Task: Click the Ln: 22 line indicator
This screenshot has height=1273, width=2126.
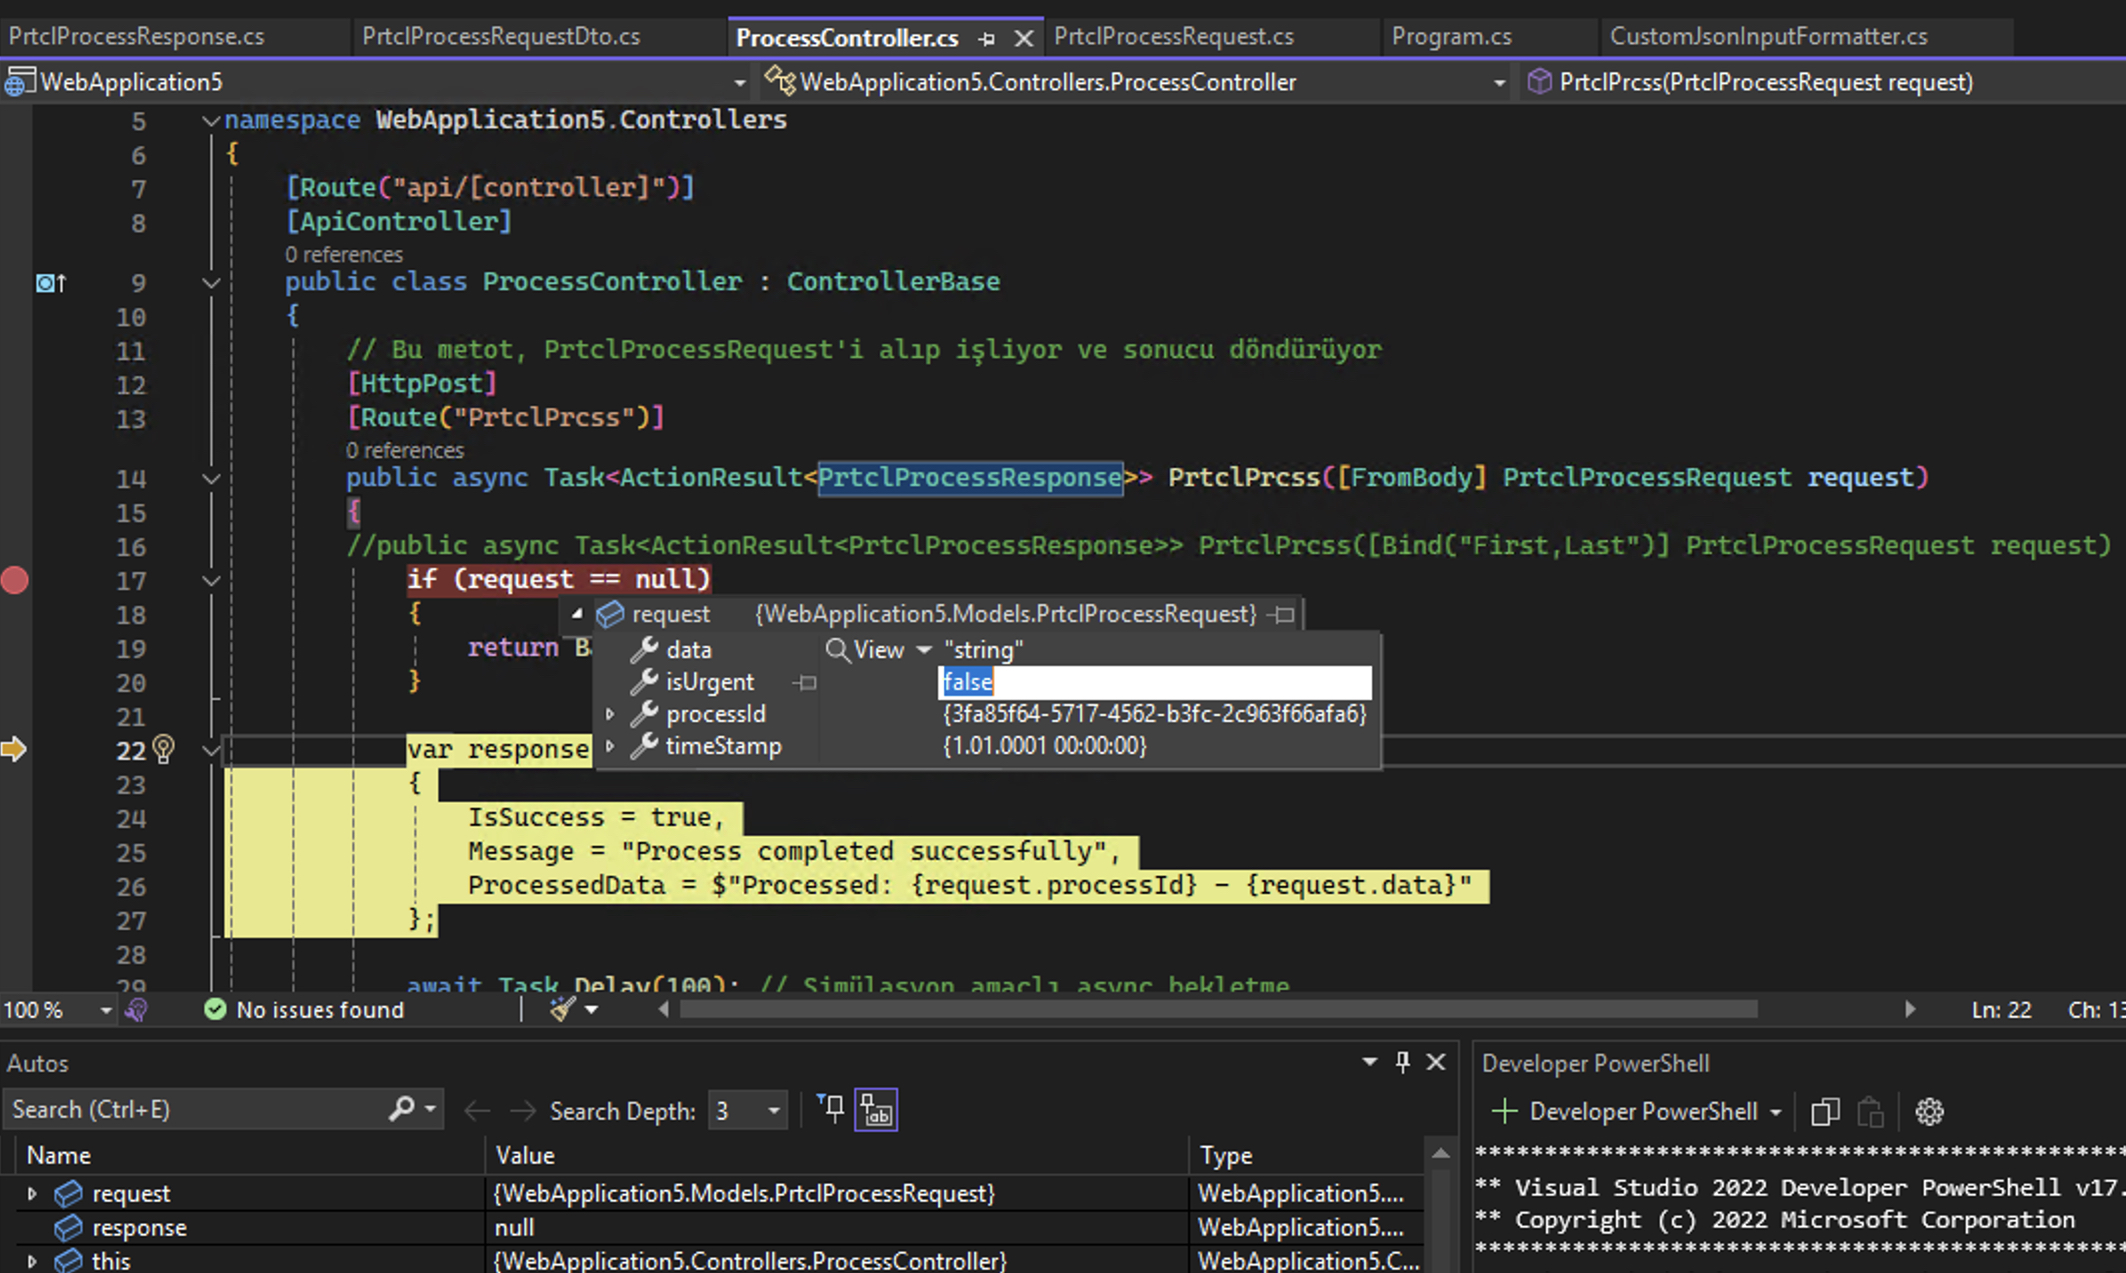Action: [2001, 1010]
